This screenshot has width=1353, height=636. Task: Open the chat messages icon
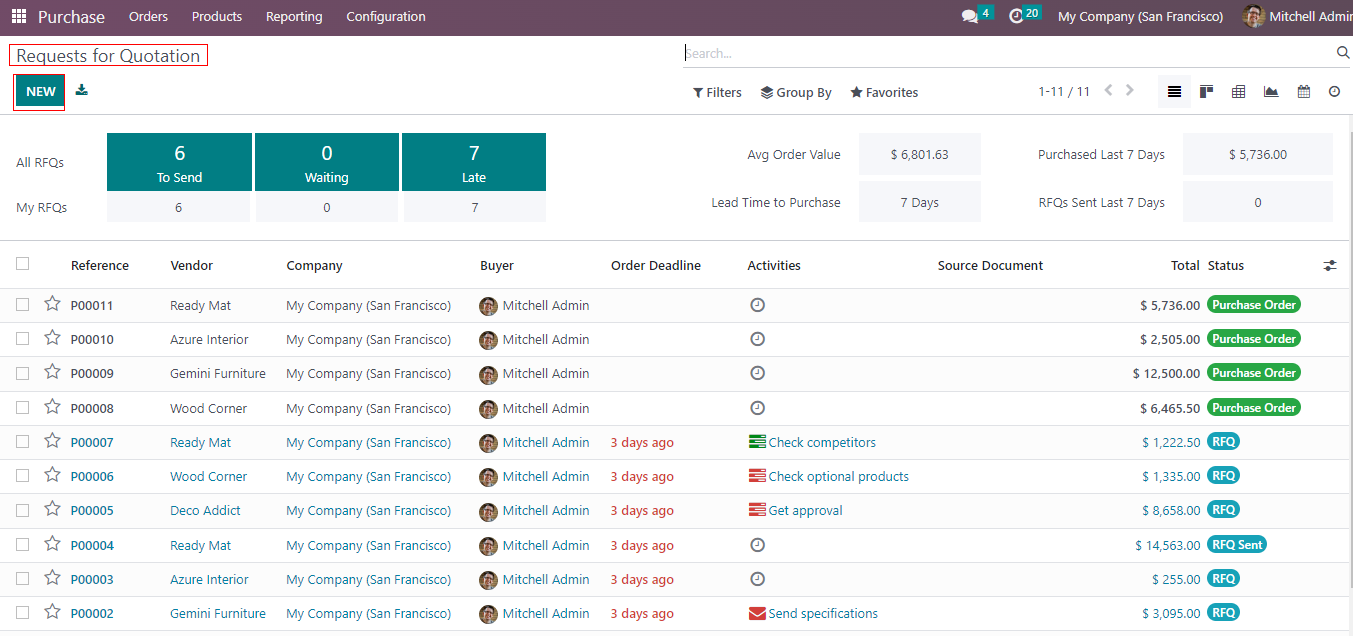pos(969,17)
